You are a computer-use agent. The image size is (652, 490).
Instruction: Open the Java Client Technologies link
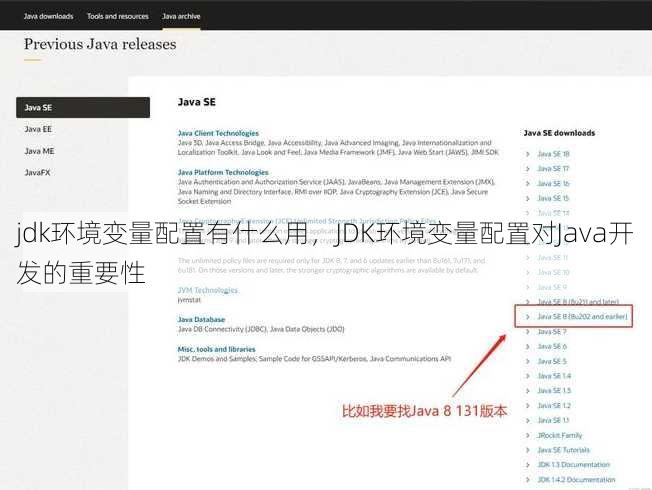[218, 133]
